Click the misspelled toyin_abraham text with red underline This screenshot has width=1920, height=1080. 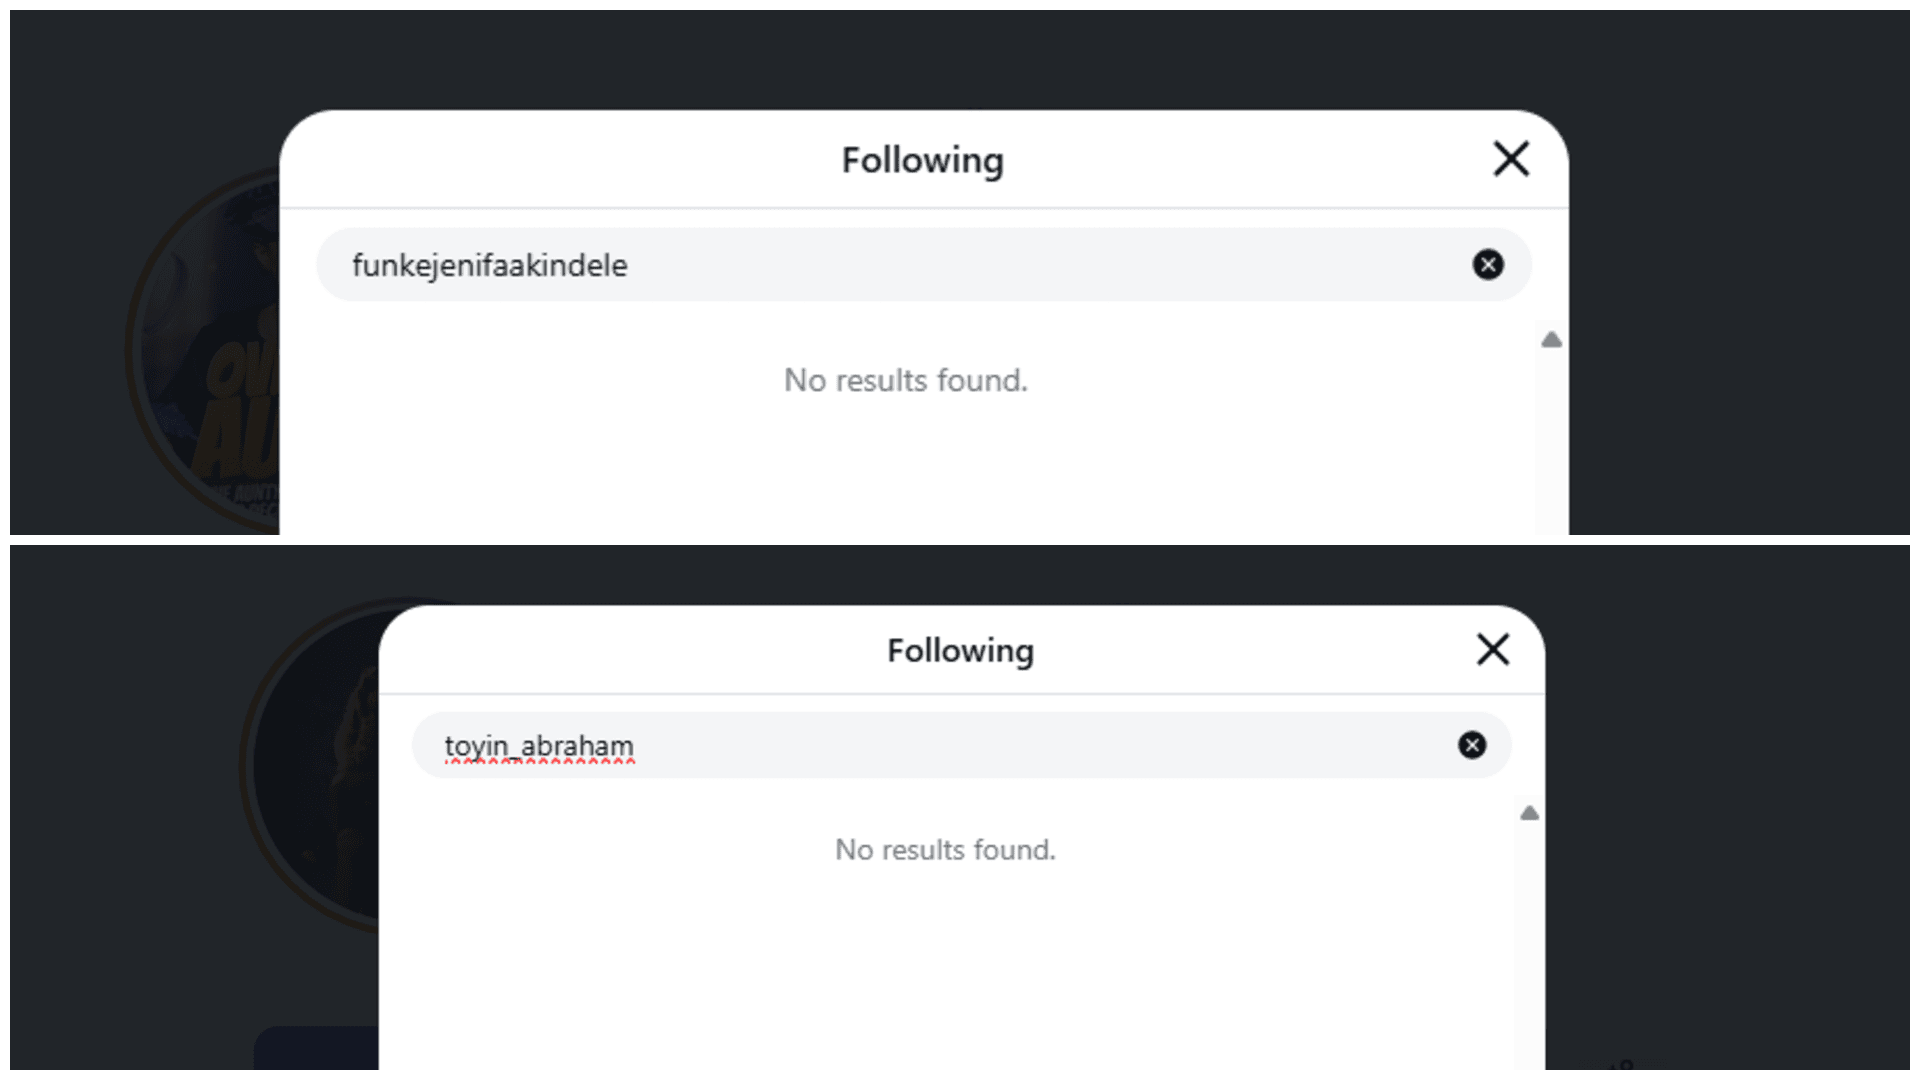[539, 747]
